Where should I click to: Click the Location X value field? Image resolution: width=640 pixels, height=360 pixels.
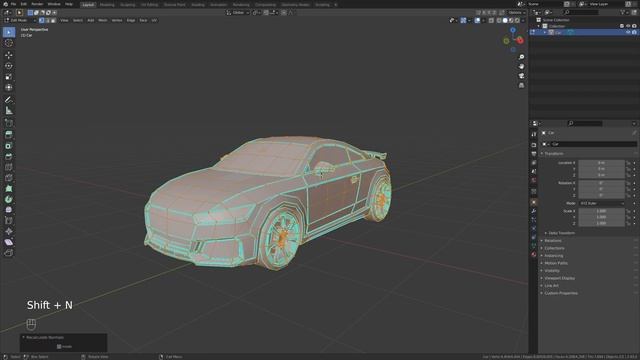pyautogui.click(x=602, y=163)
